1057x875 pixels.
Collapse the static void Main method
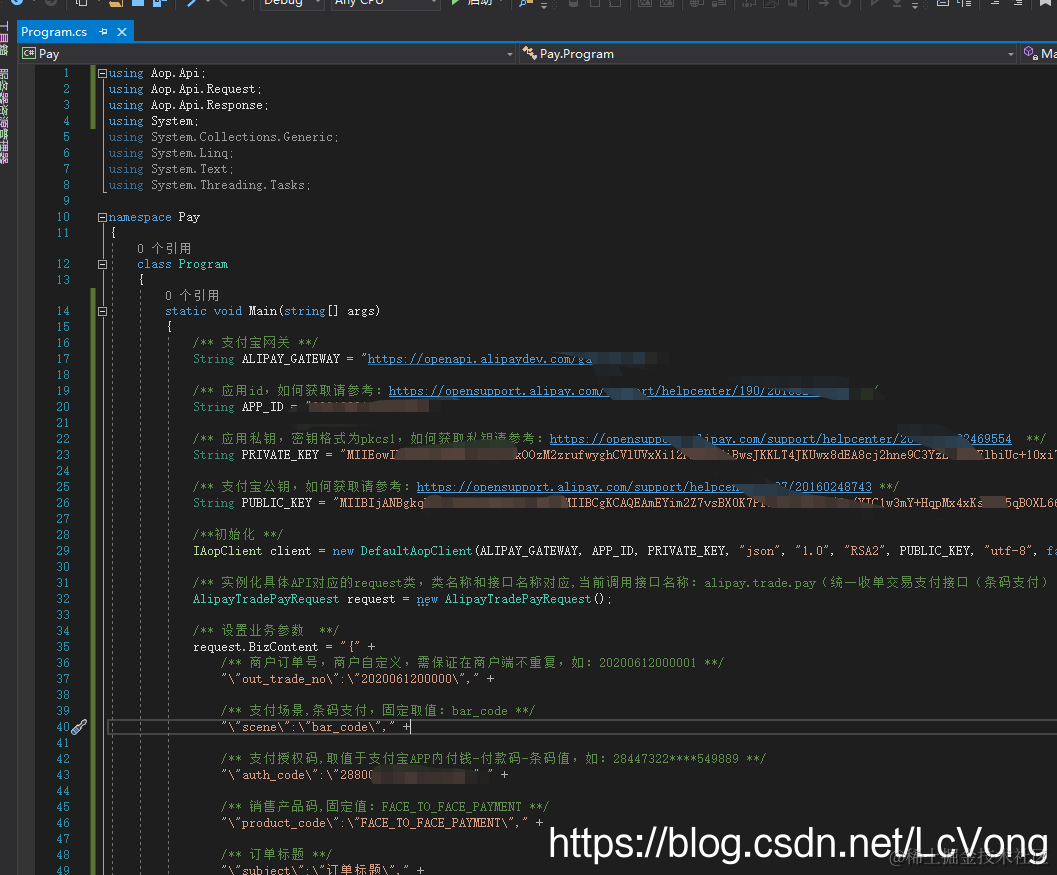102,311
